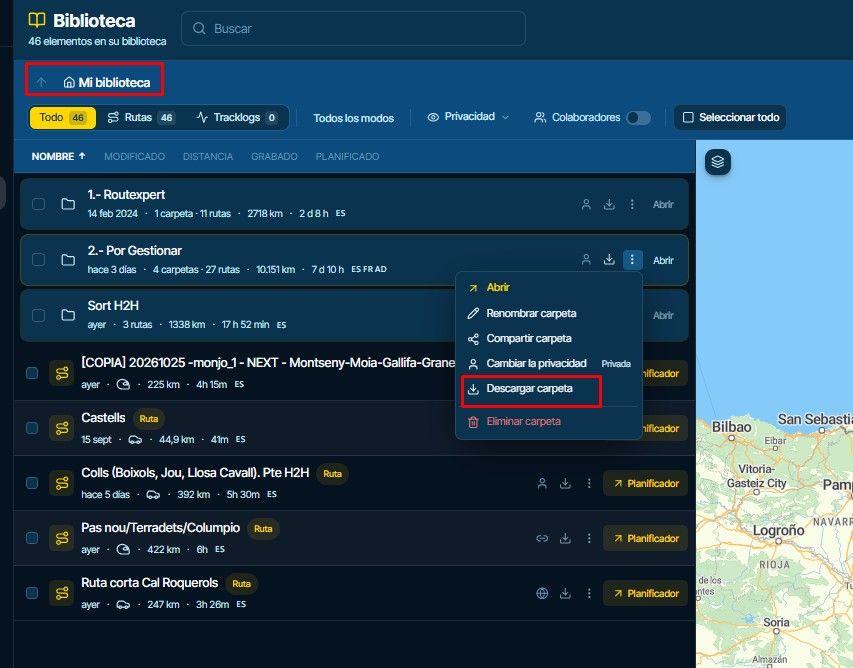Open Planificador for Ruta corta Cal Roquerols
The height and width of the screenshot is (668, 853).
[646, 593]
